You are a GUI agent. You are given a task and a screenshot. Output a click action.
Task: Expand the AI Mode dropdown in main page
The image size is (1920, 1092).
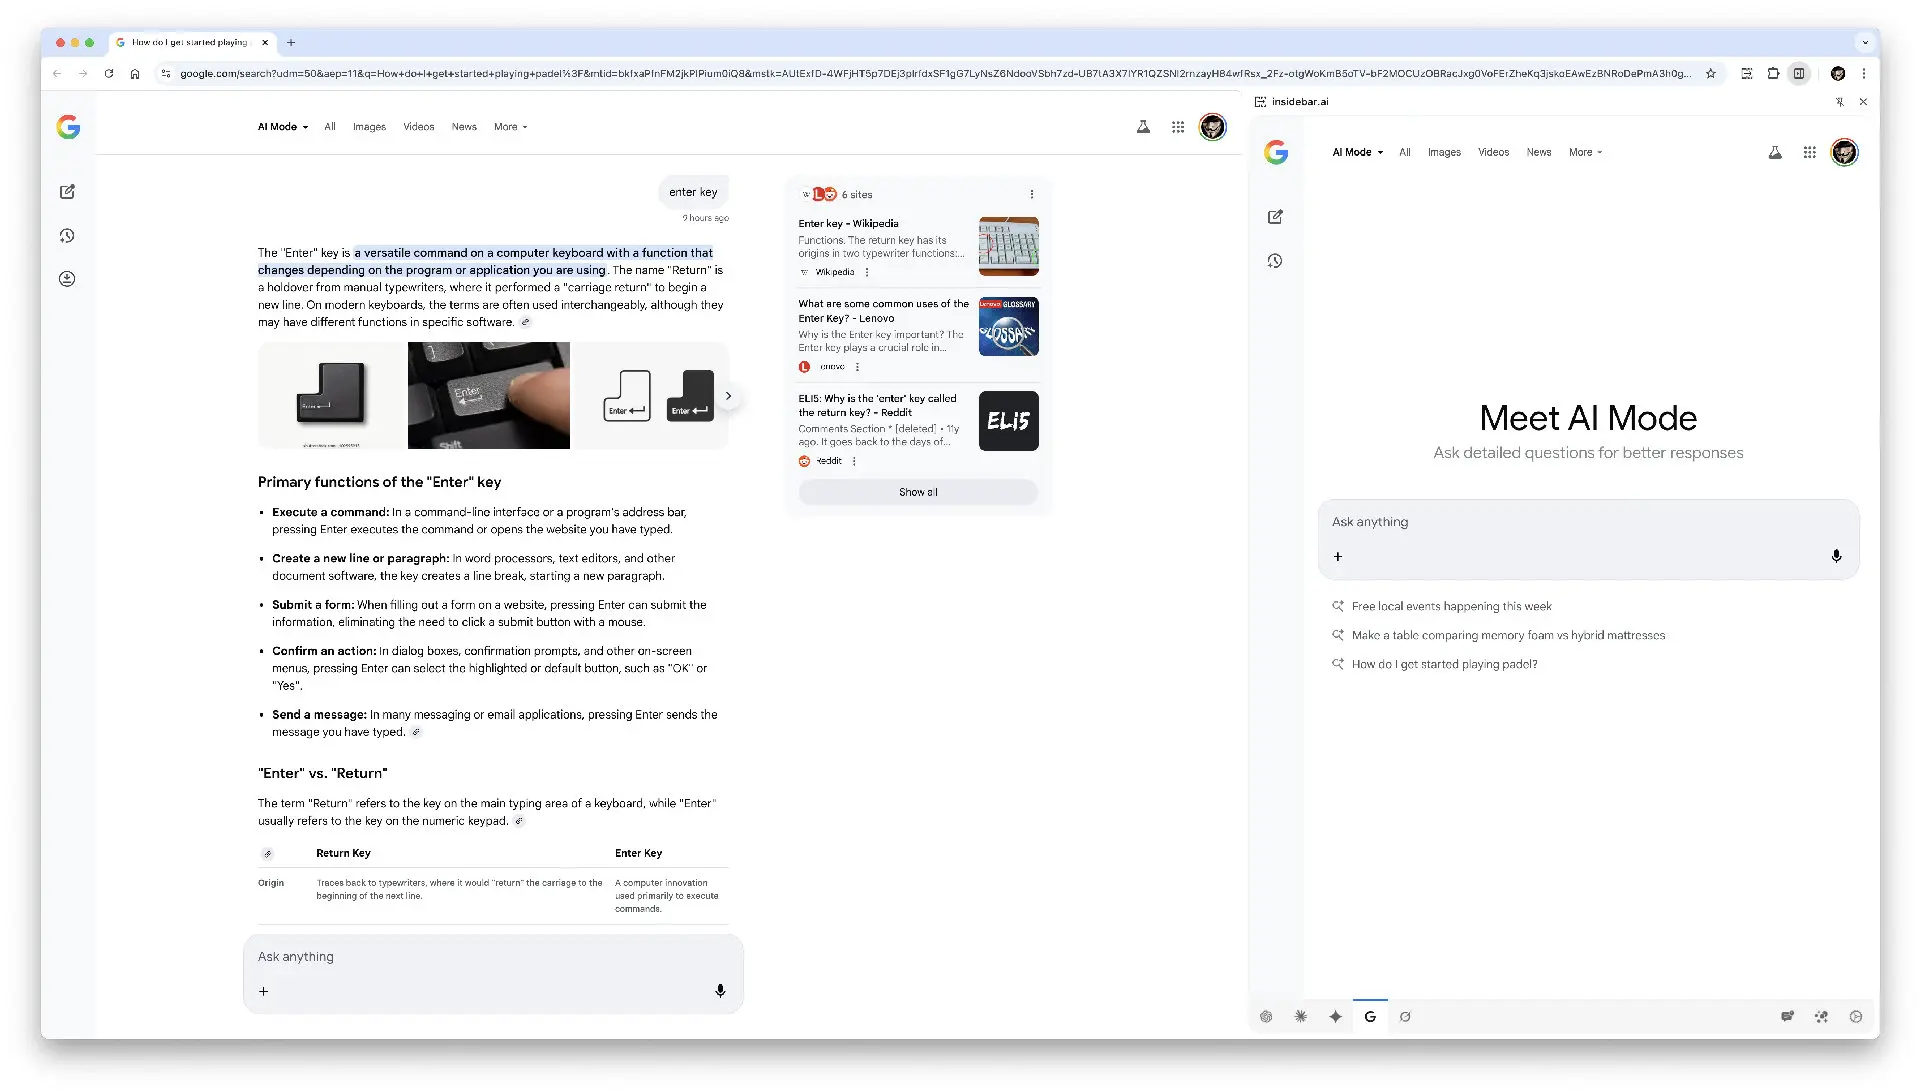(x=283, y=127)
